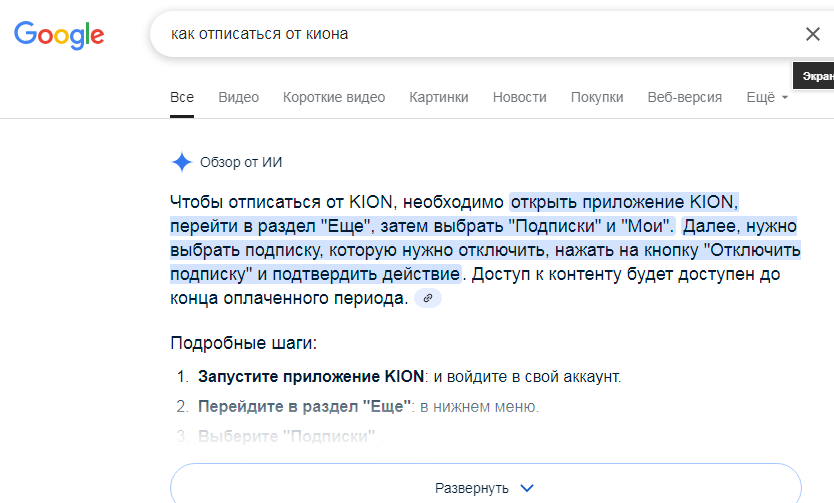This screenshot has height=503, width=834.
Task: Select the Все tab
Action: point(182,97)
